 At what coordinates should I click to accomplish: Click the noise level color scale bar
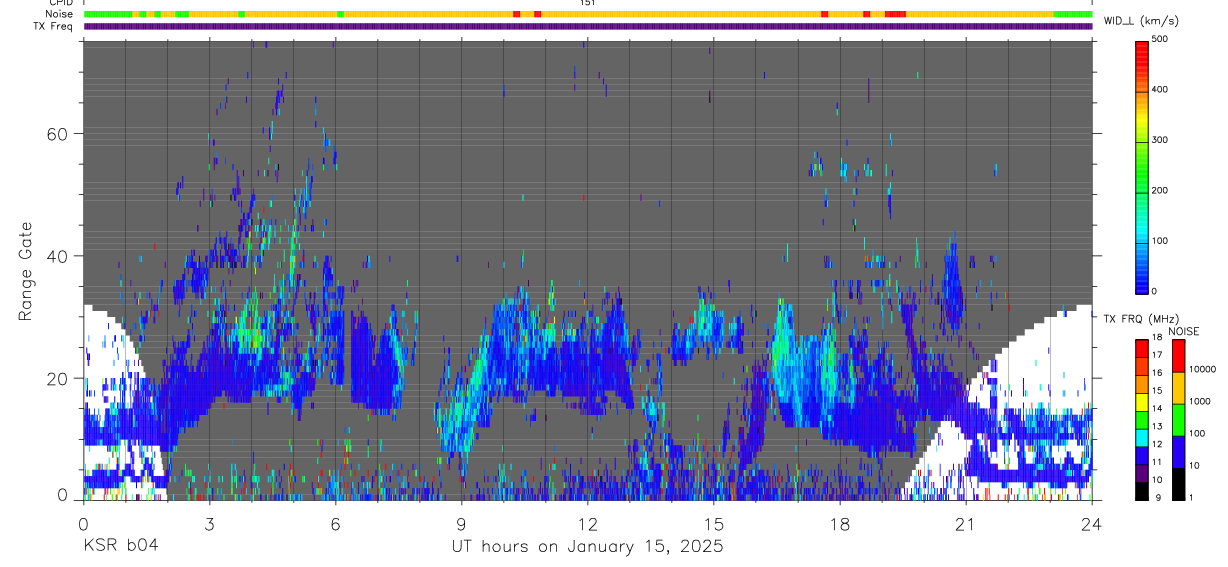click(x=1179, y=420)
